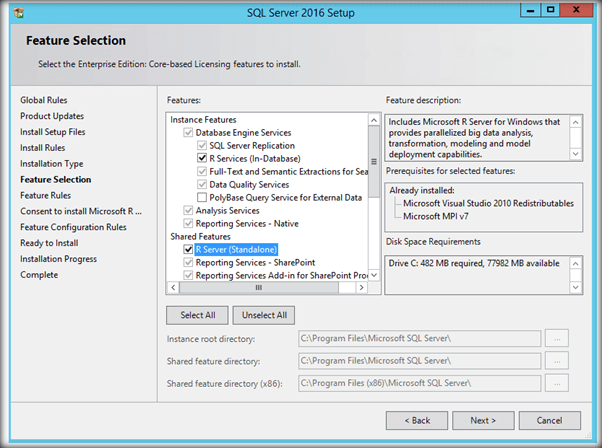Image resolution: width=602 pixels, height=448 pixels.
Task: Select Install Setup Files step
Action: pyautogui.click(x=53, y=132)
